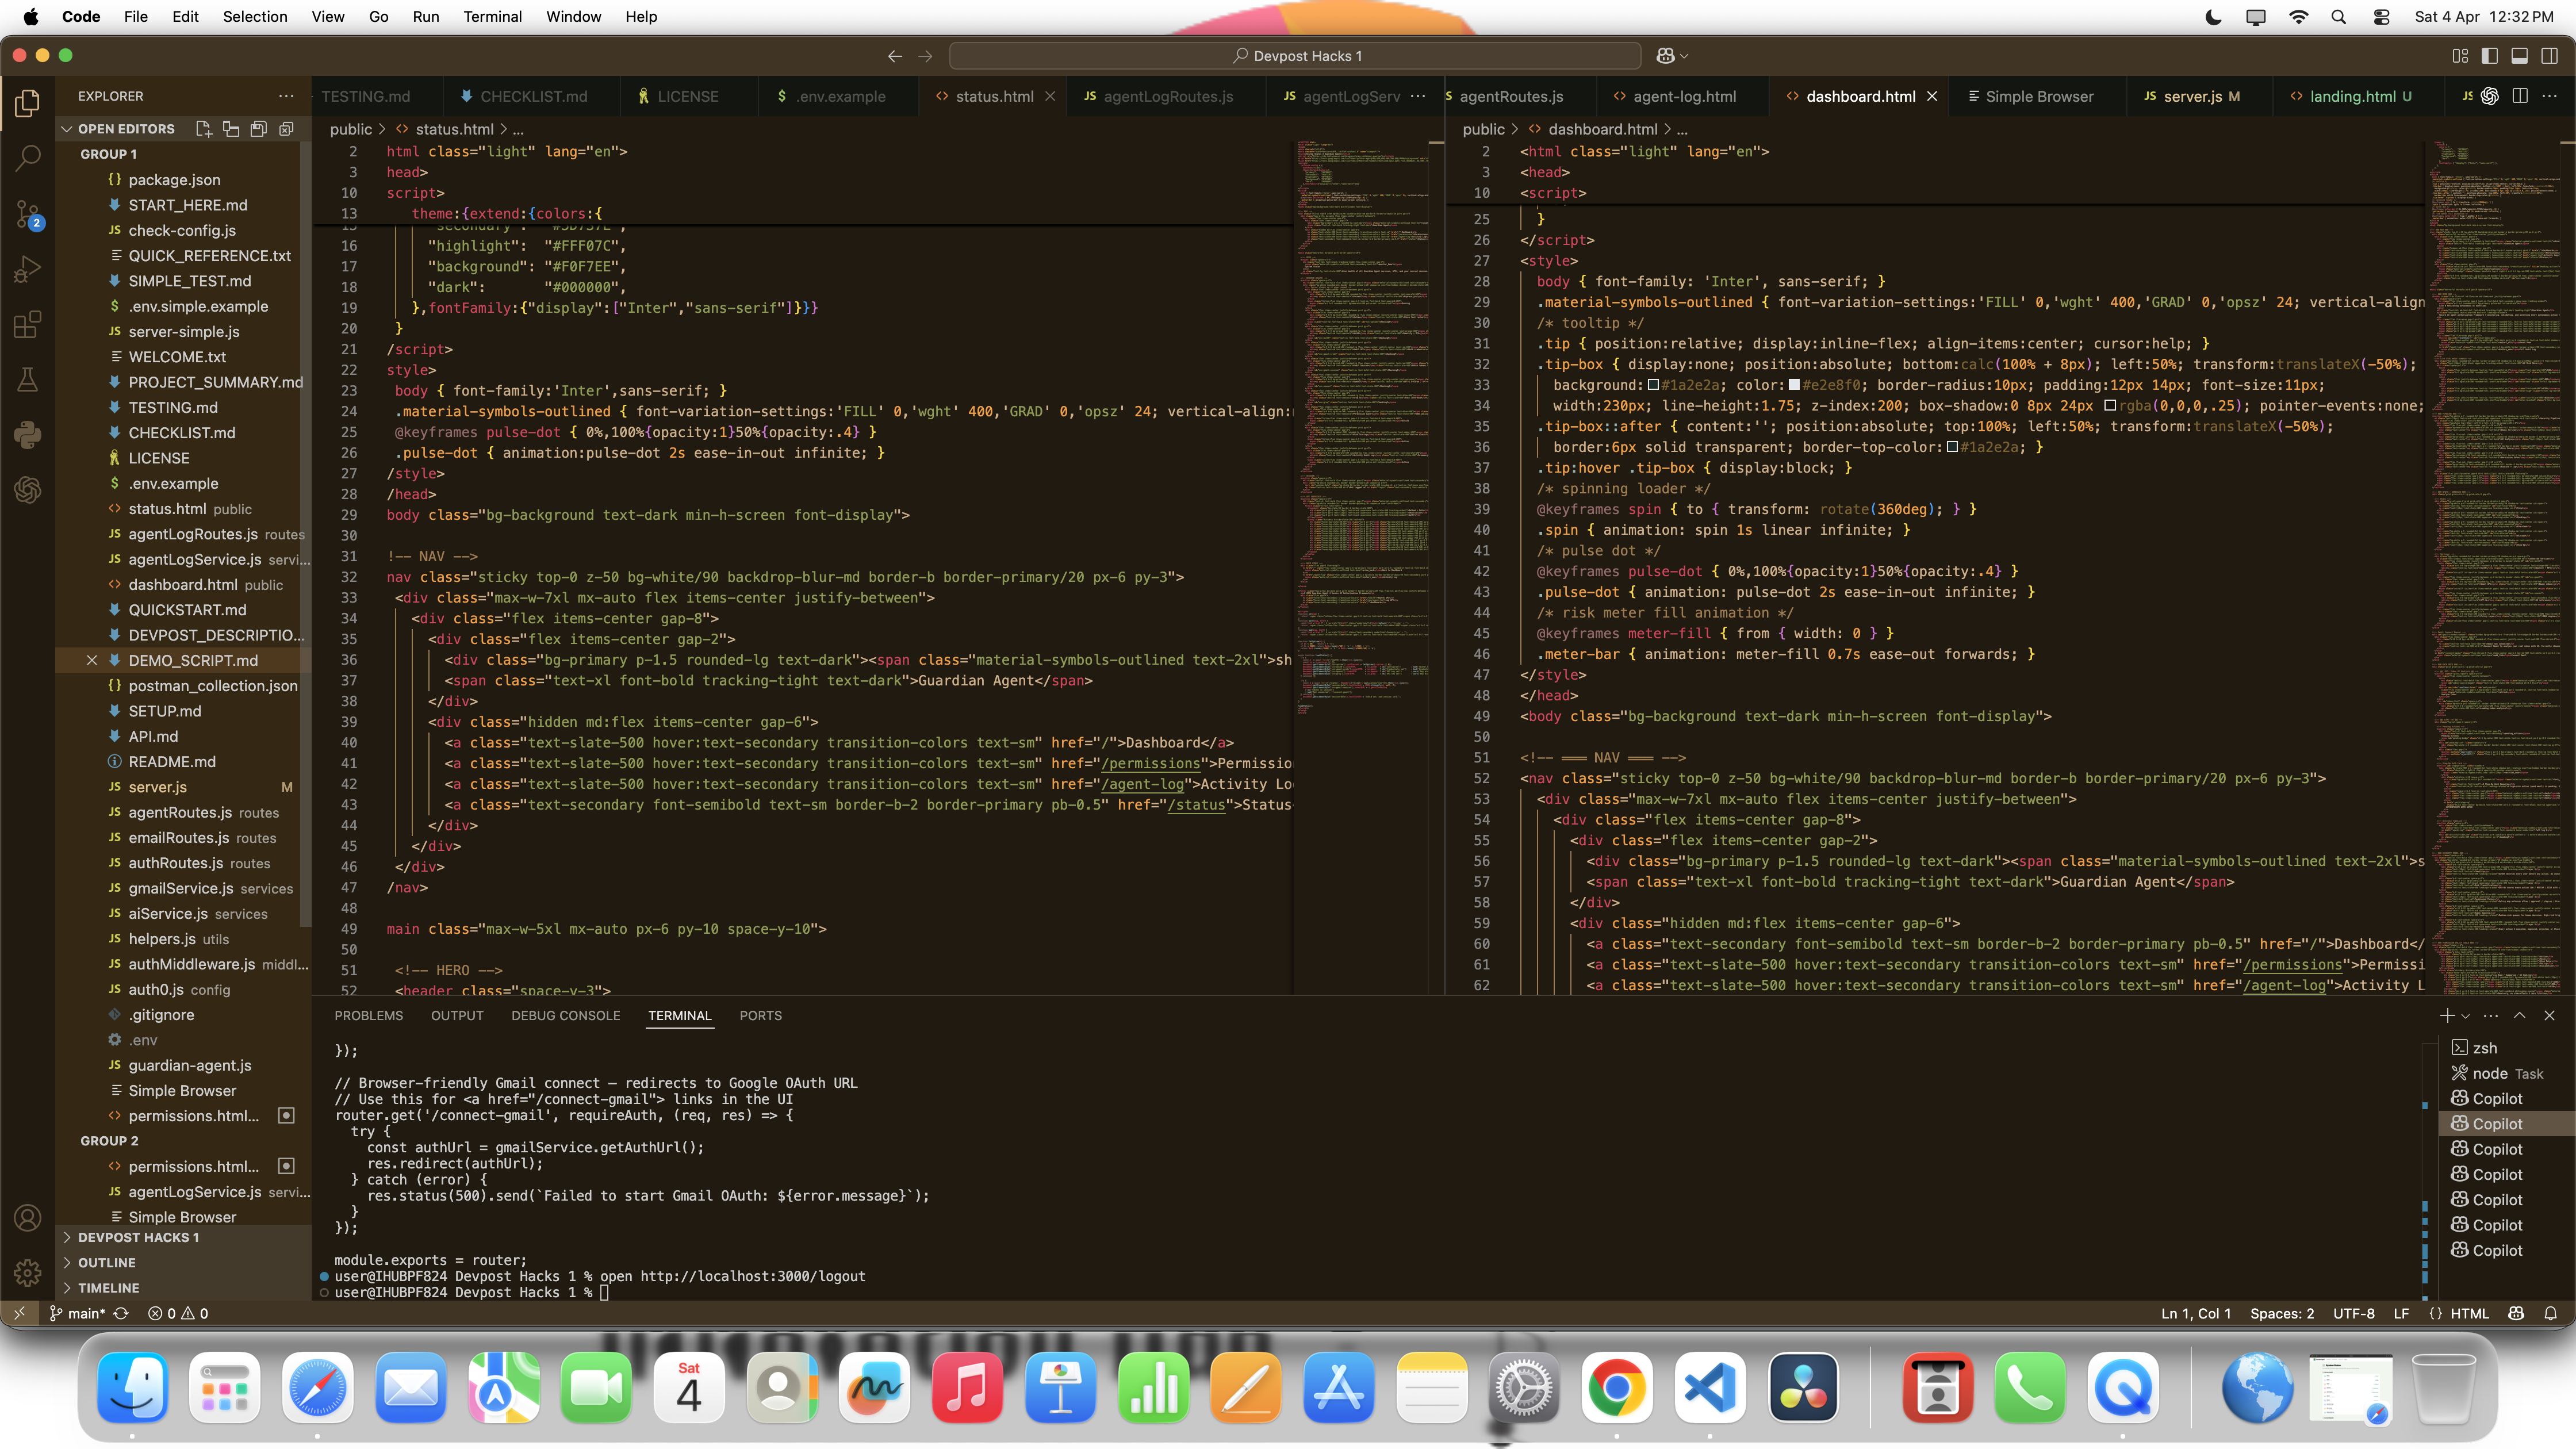Toggle the primary side bar layout button
This screenshot has width=2576, height=1449.
[x=2490, y=56]
